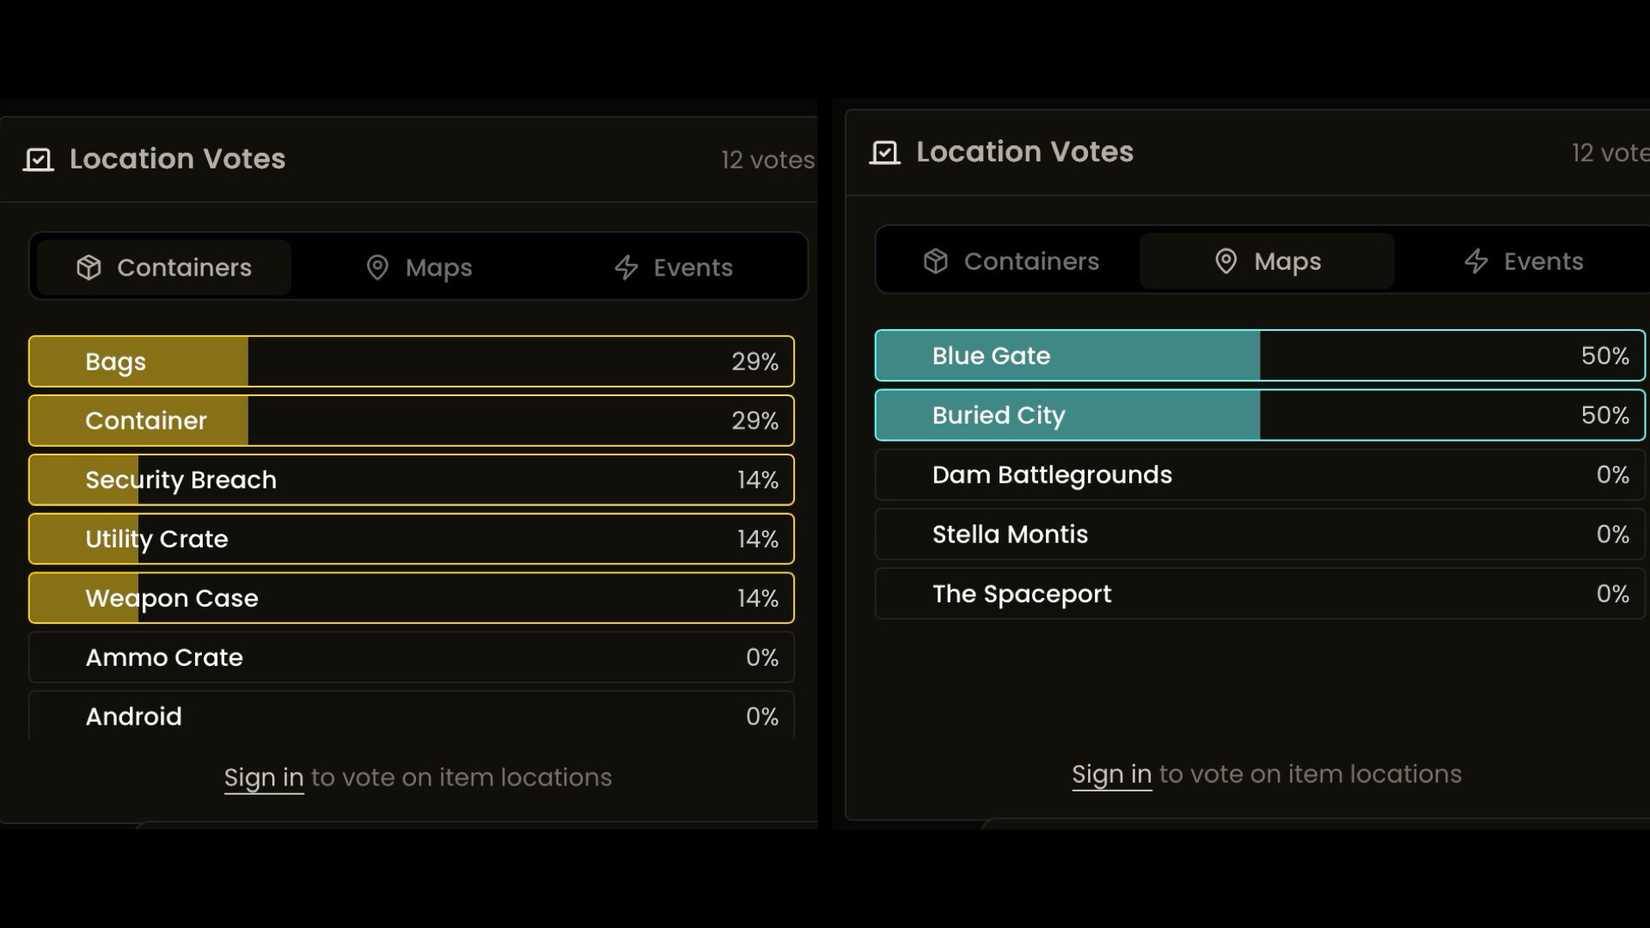Click Sign in link under containers list
Screen dimensions: 1650x928
(264, 778)
